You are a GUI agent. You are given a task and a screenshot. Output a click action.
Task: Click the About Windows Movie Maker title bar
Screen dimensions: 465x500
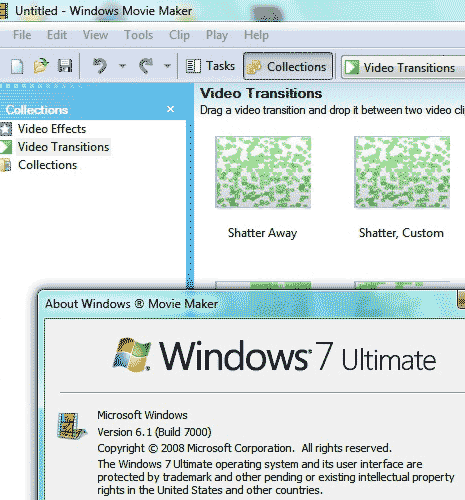pos(250,303)
